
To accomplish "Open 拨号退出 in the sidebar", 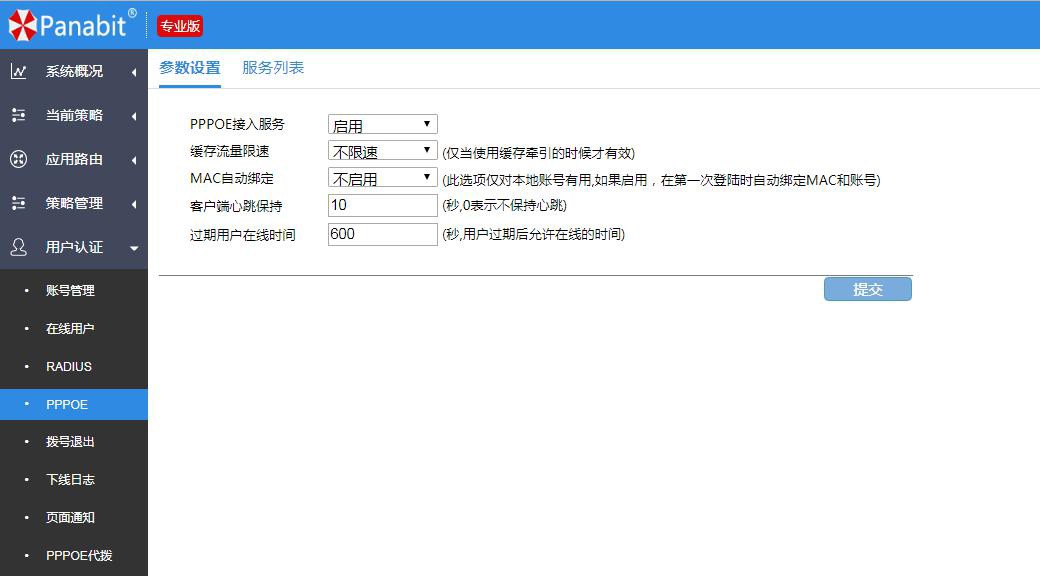I will click(70, 442).
